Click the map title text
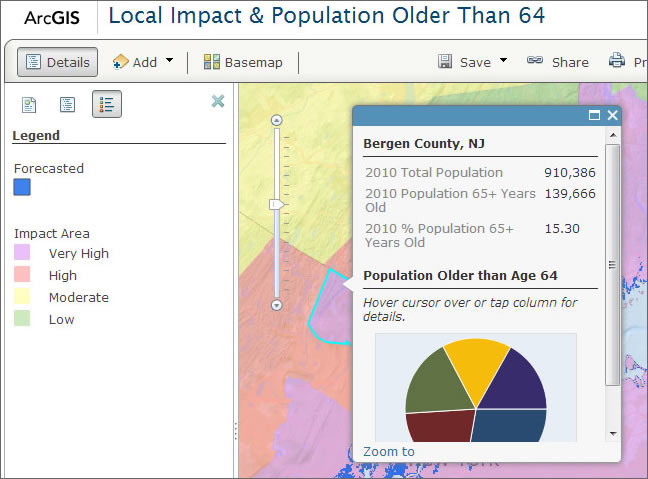Image resolution: width=648 pixels, height=479 pixels. click(x=326, y=16)
